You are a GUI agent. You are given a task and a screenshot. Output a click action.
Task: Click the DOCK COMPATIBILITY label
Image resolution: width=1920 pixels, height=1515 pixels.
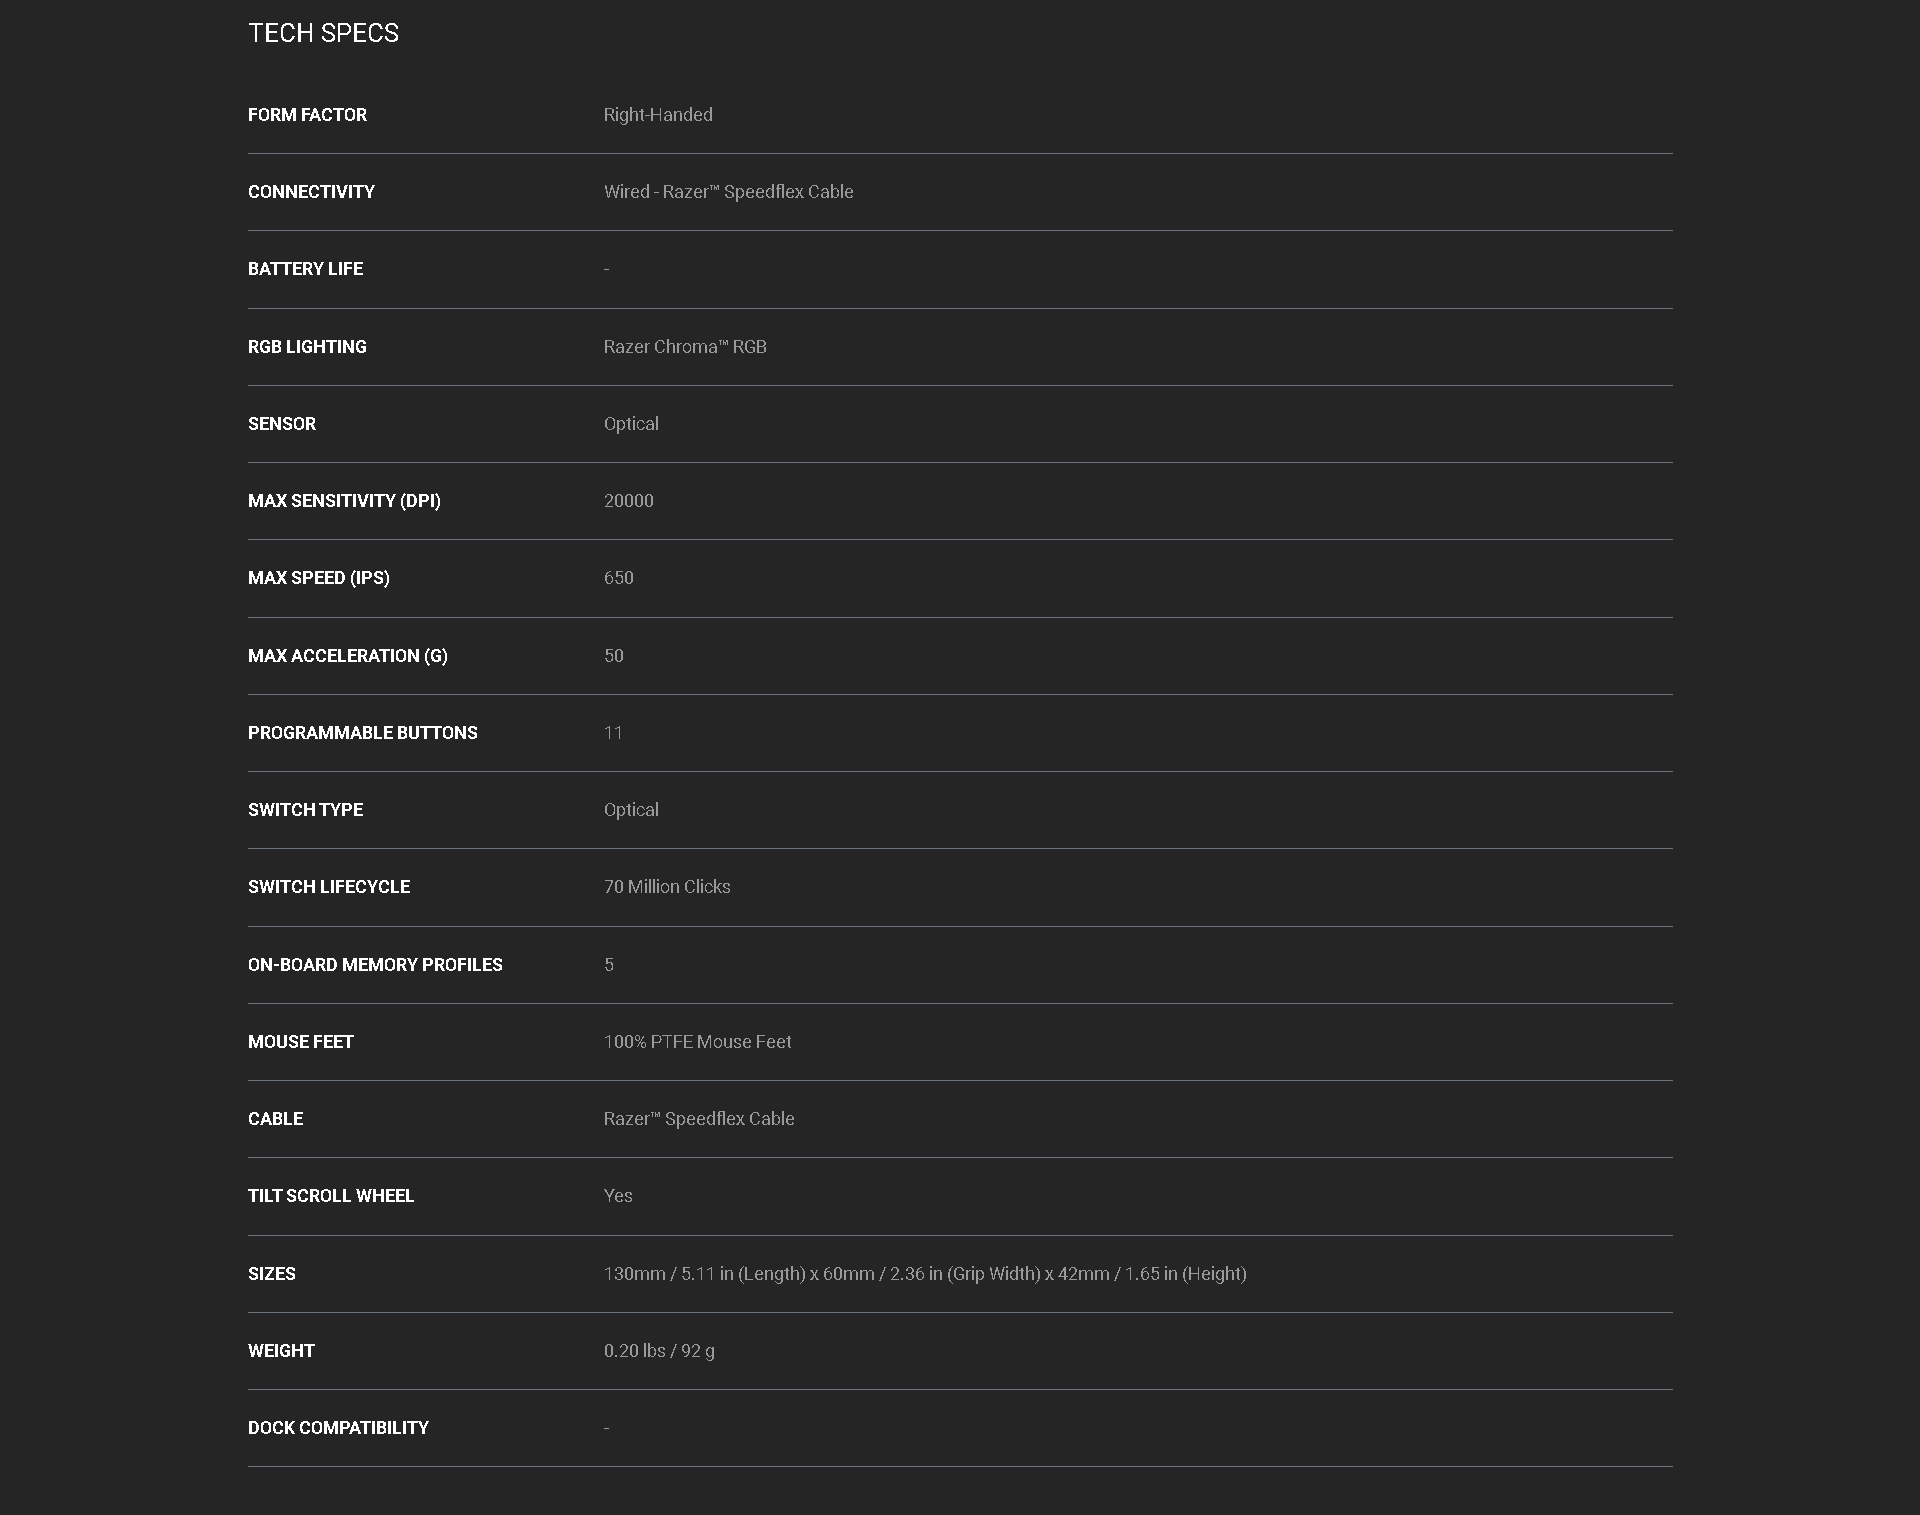click(338, 1428)
